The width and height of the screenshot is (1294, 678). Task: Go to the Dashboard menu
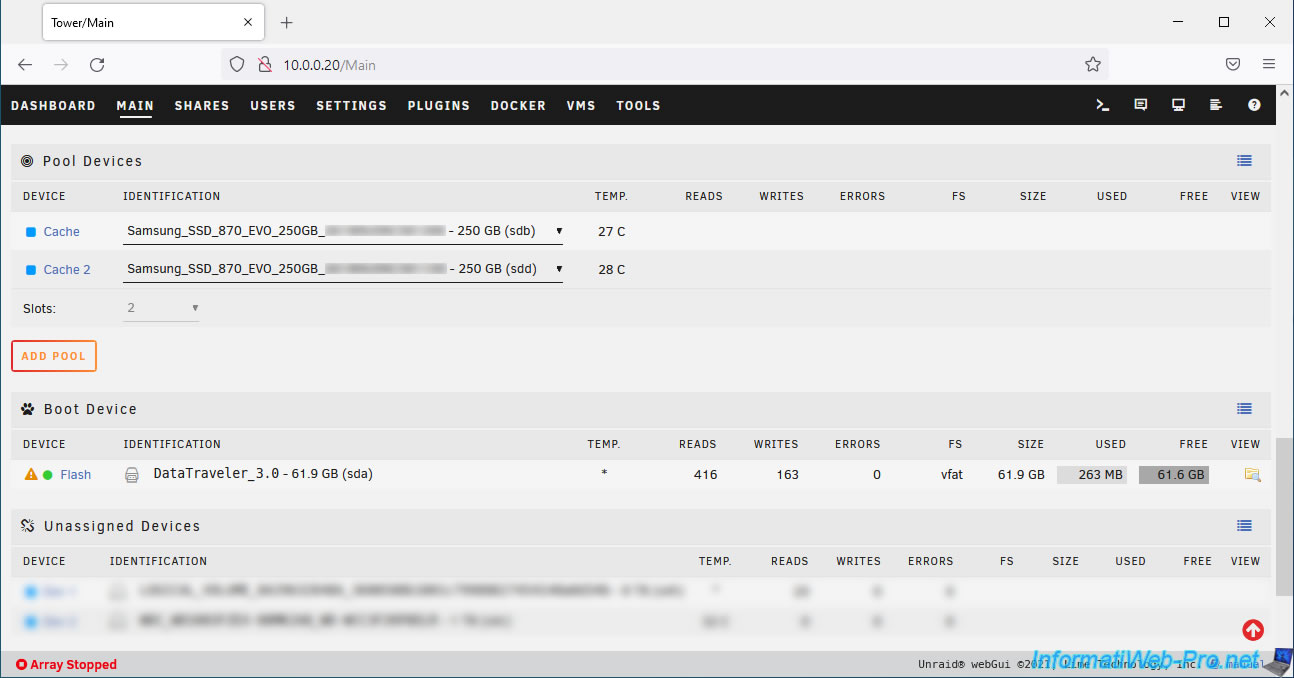pyautogui.click(x=53, y=106)
